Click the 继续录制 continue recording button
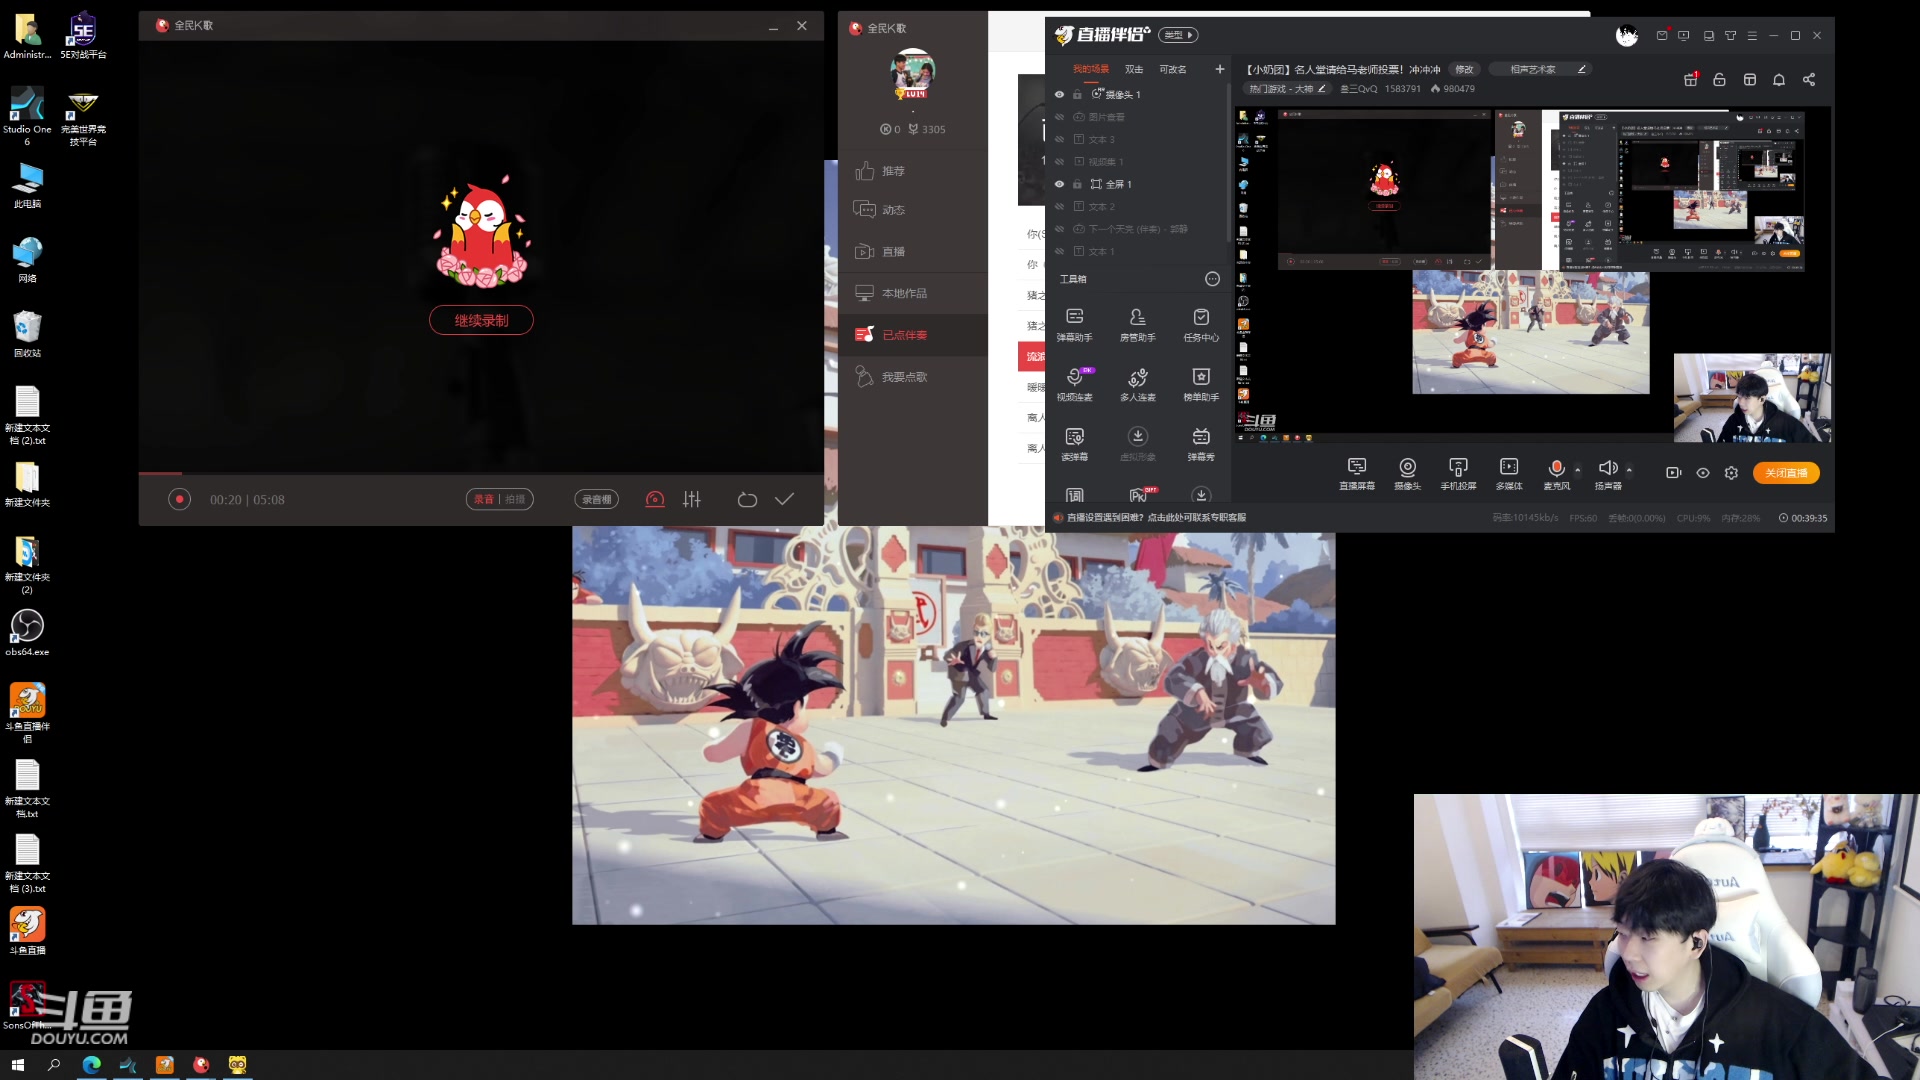Screen dimensions: 1920x1080 pyautogui.click(x=481, y=320)
